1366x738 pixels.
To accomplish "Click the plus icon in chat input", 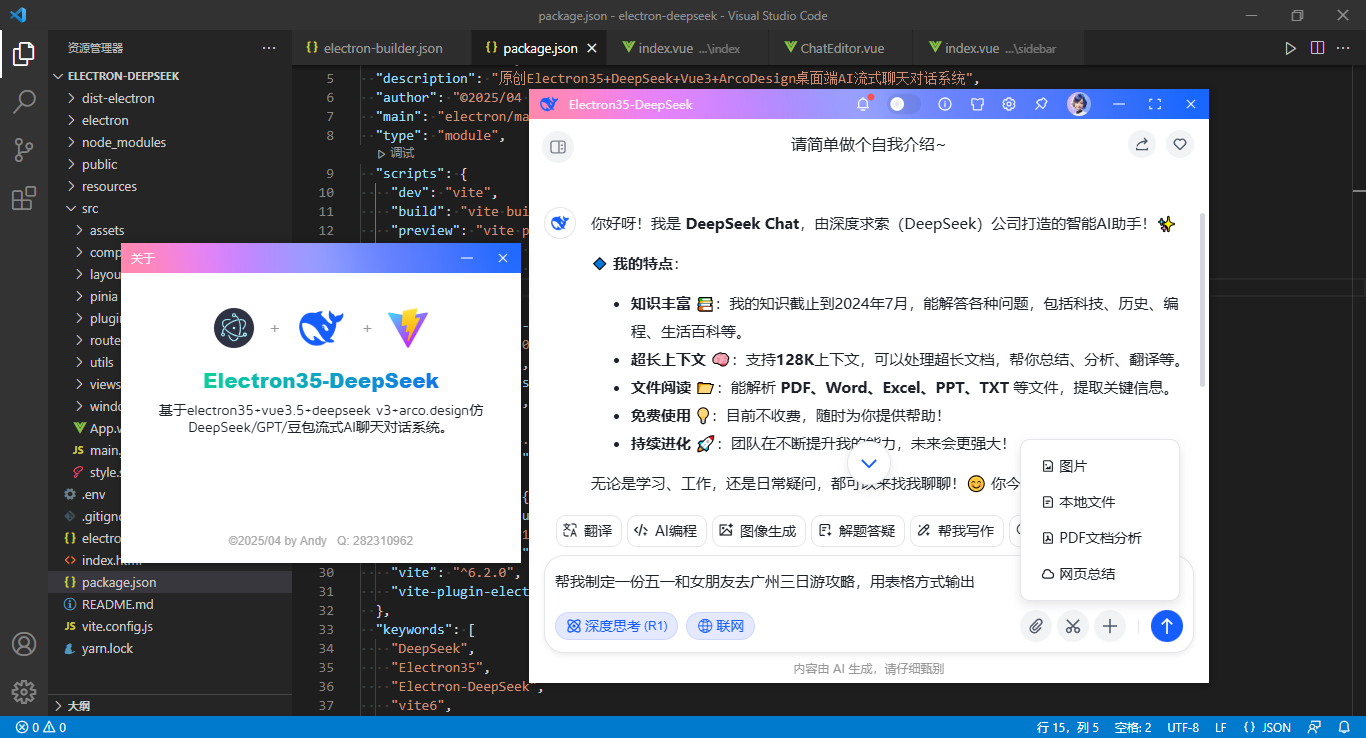I will tap(1109, 626).
